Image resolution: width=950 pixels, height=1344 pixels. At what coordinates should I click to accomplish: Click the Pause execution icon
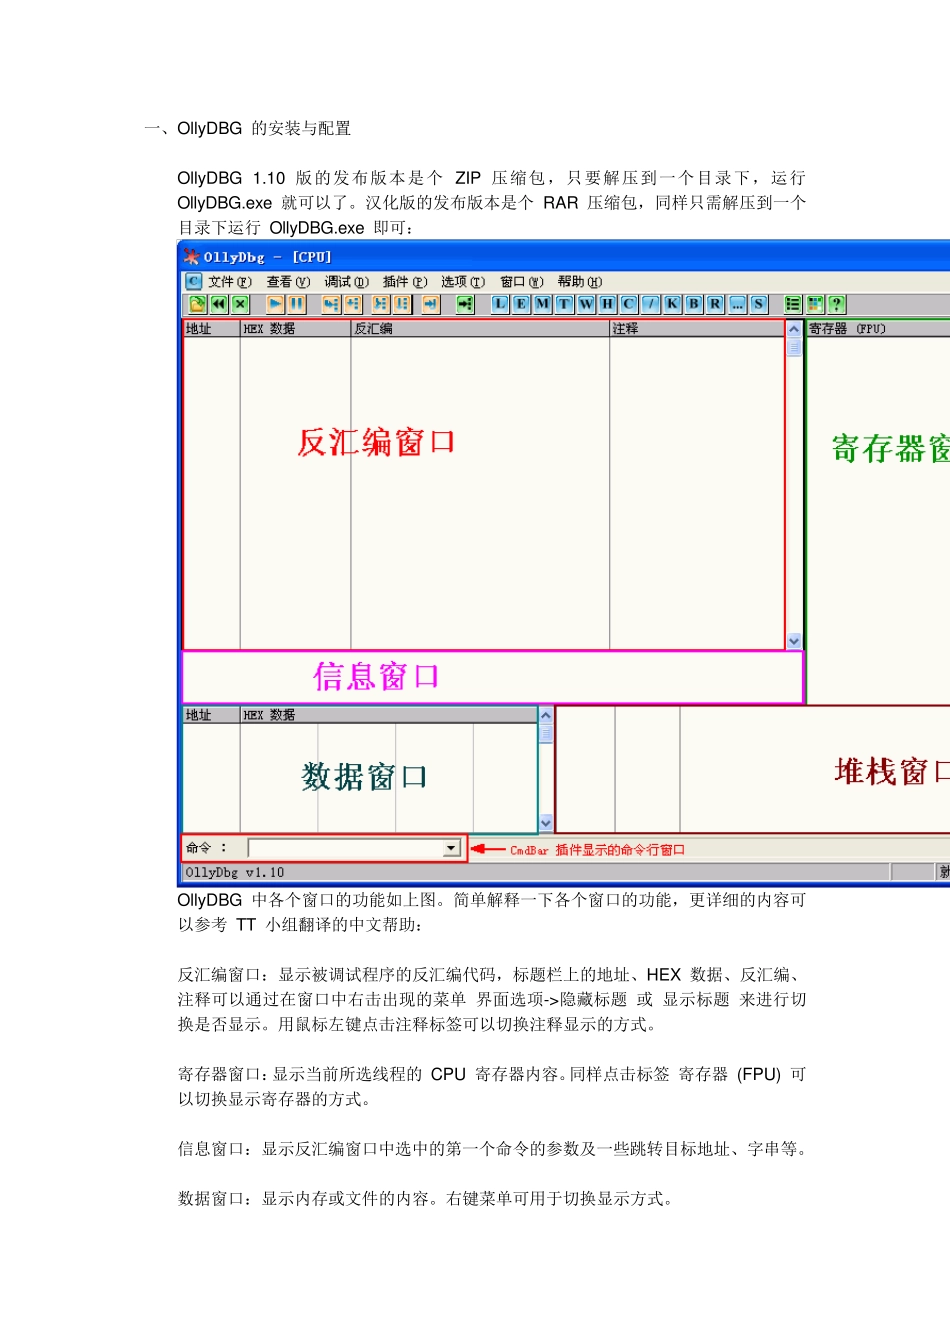(297, 304)
